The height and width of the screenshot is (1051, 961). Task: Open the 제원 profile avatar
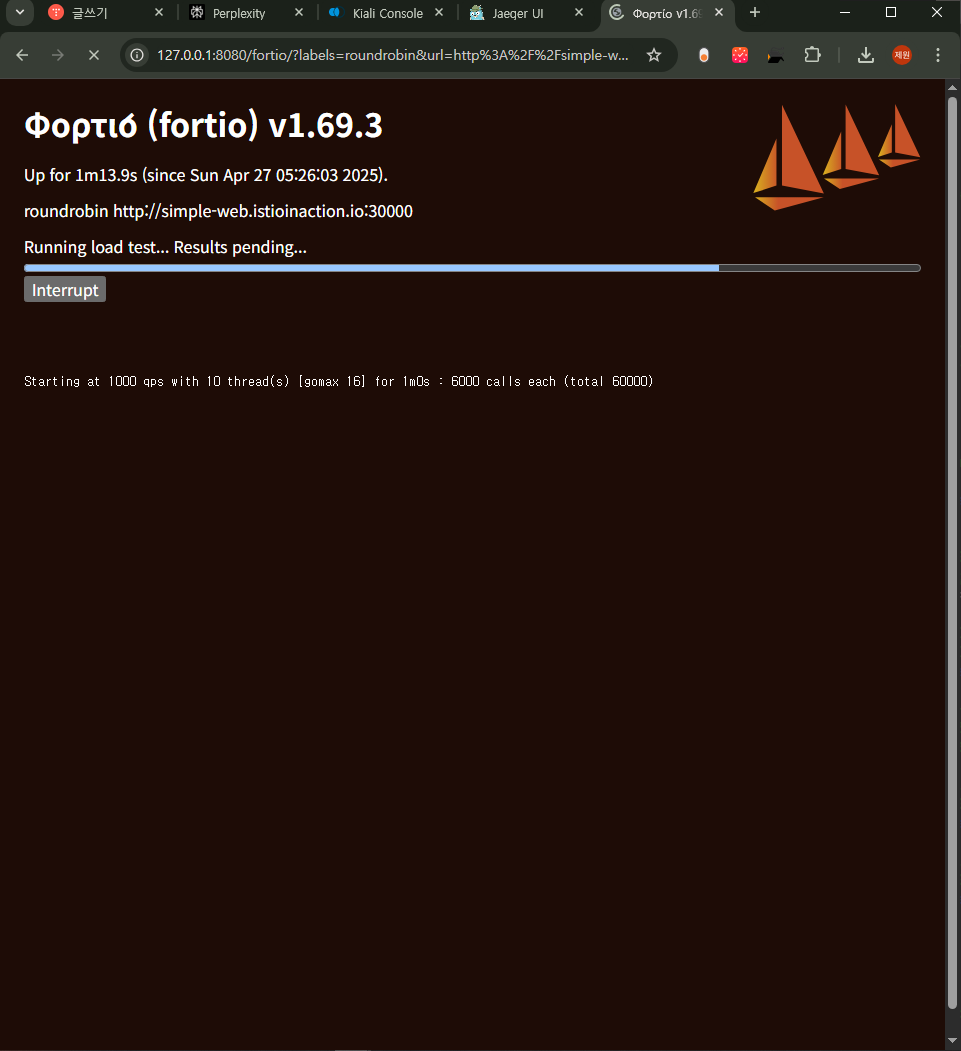pos(902,55)
